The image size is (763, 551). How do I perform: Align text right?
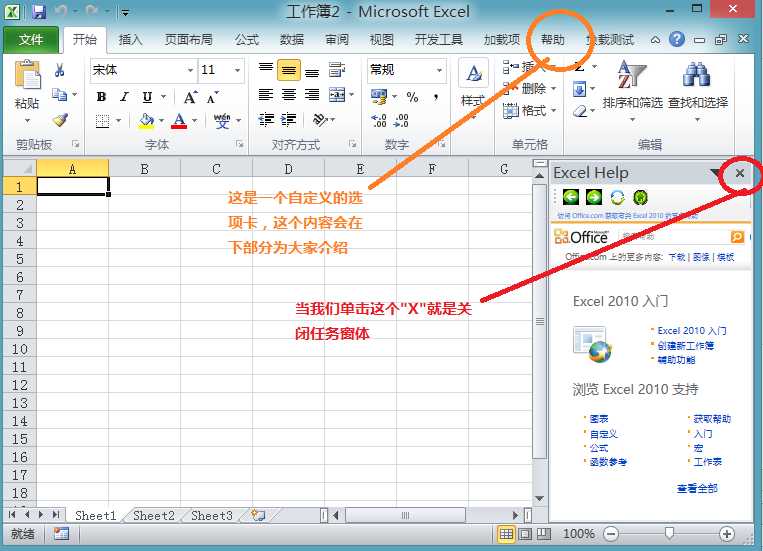point(312,94)
